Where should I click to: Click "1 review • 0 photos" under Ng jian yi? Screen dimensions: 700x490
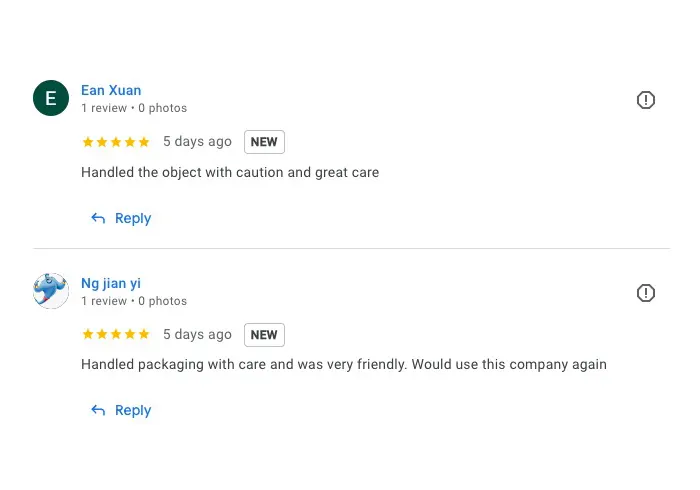134,301
